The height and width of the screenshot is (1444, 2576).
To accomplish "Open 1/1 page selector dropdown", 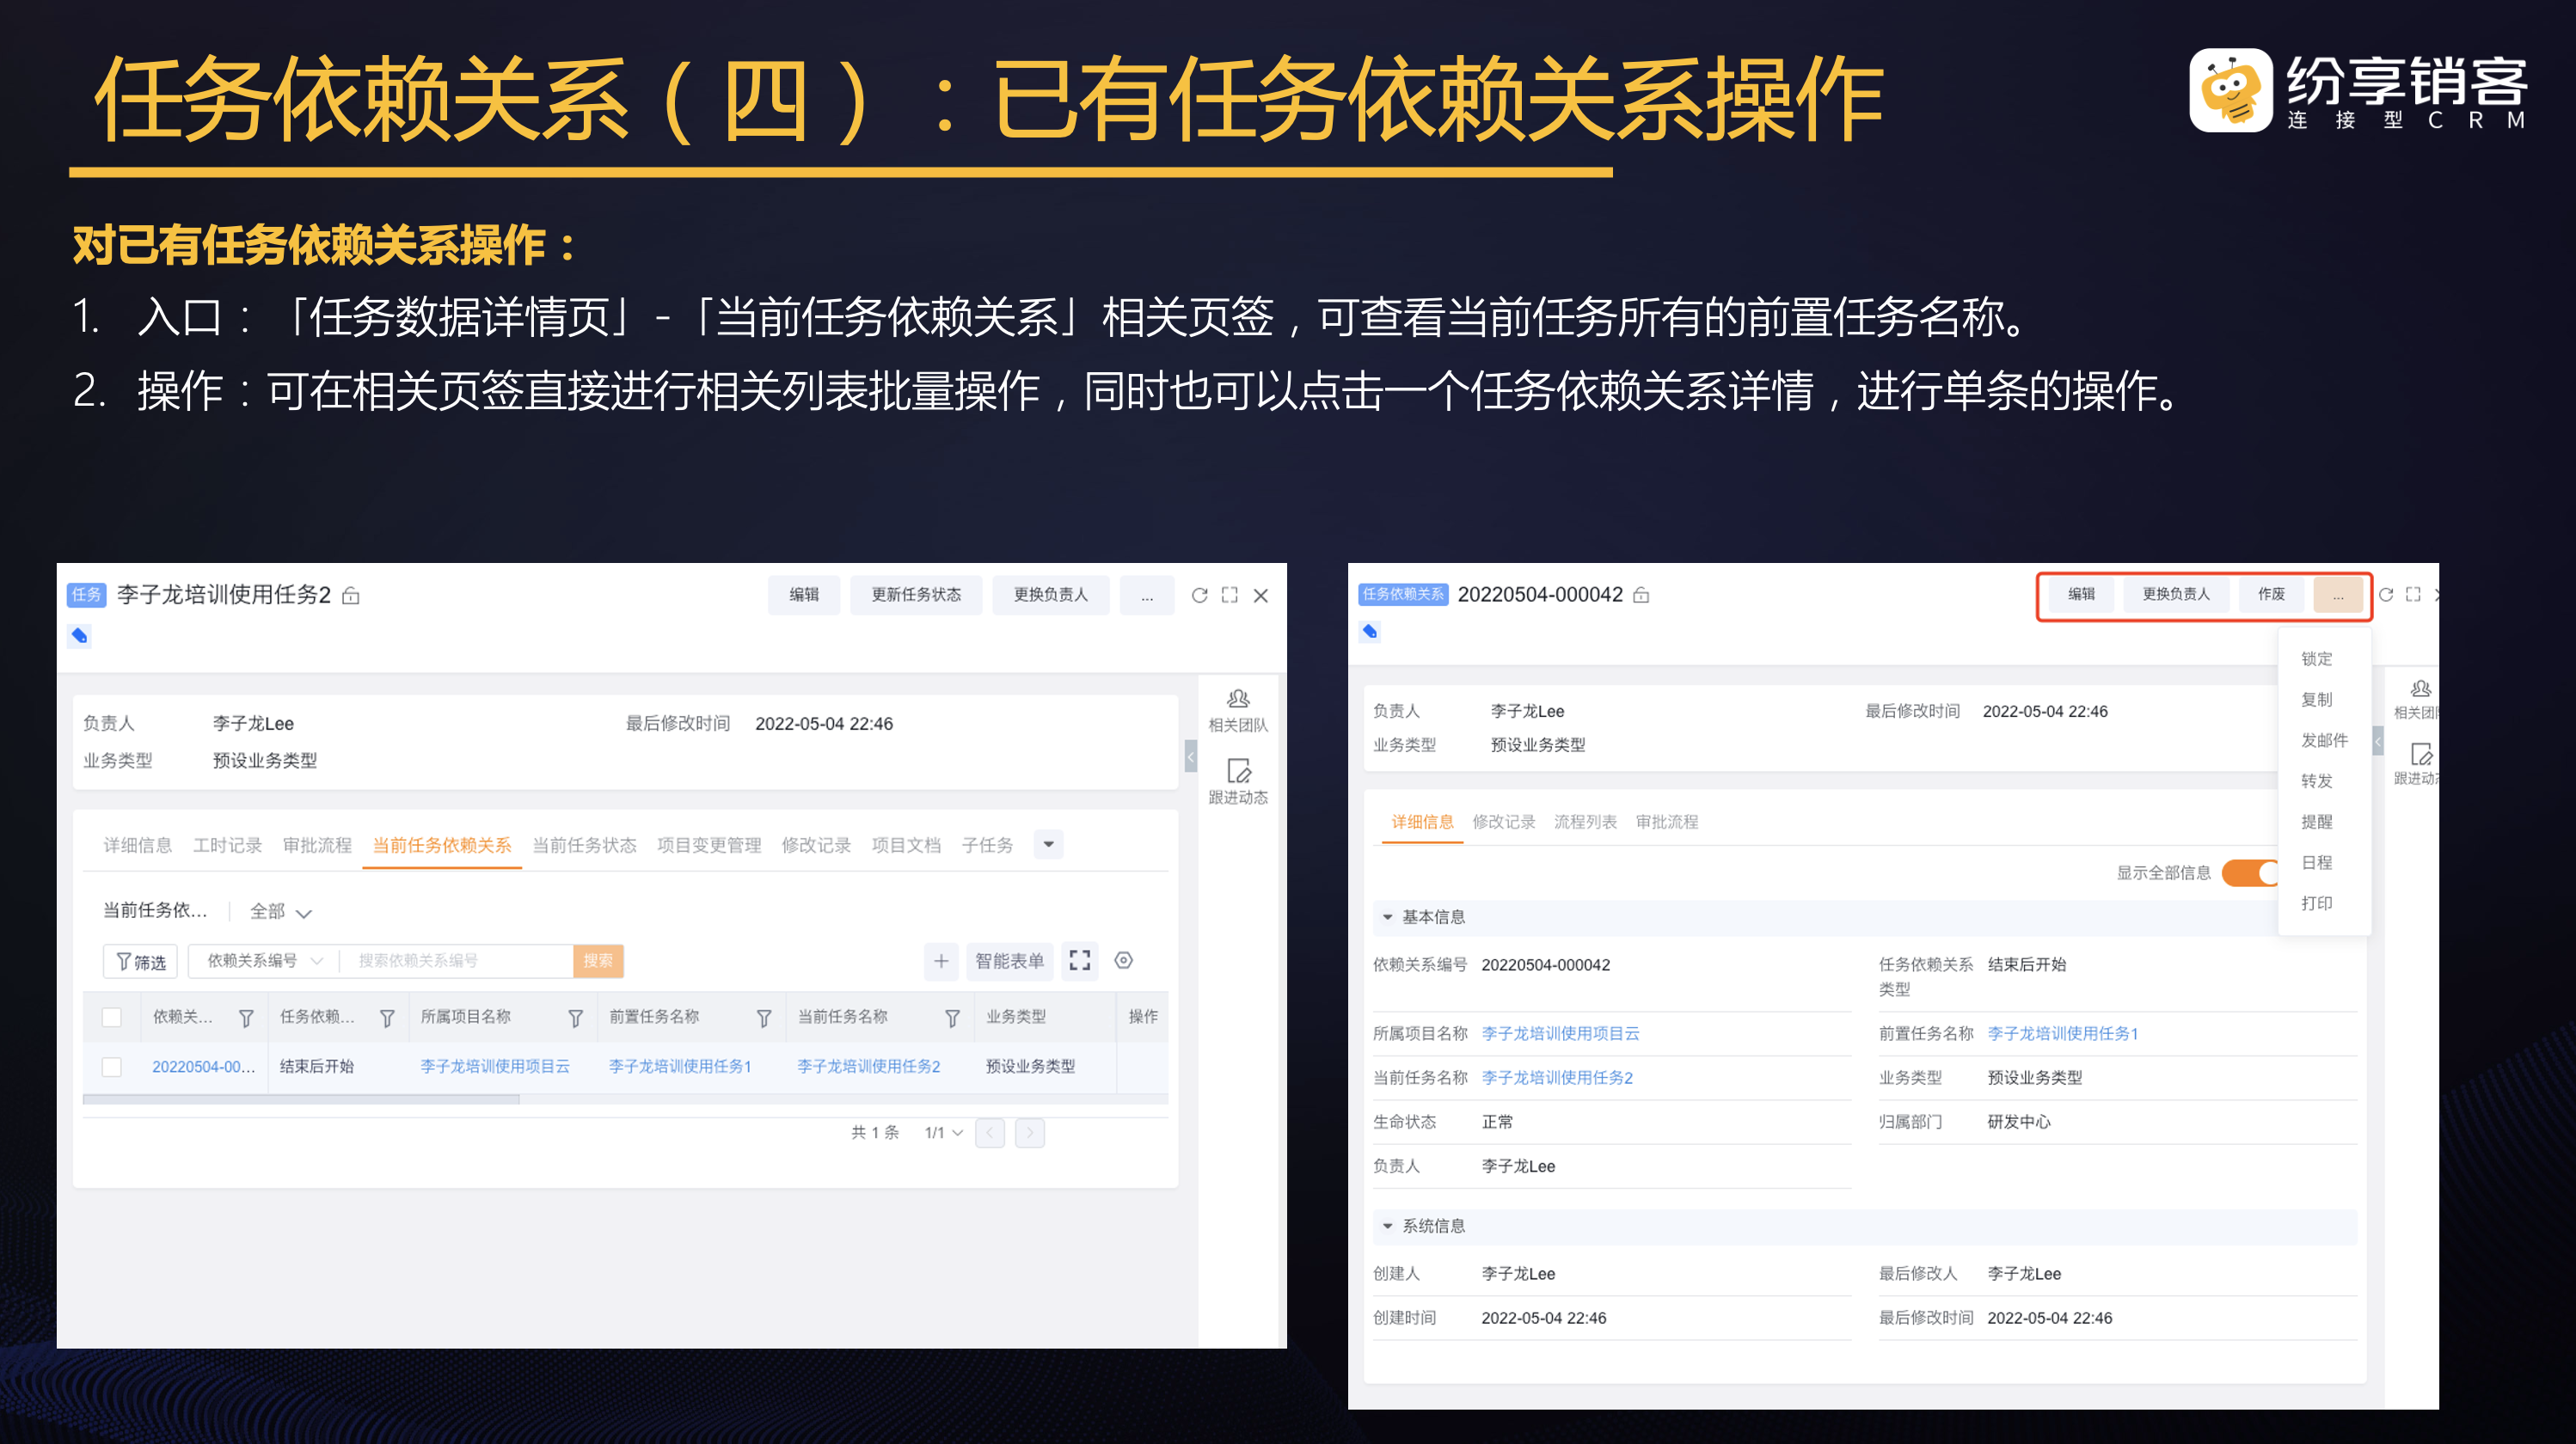I will [943, 1133].
